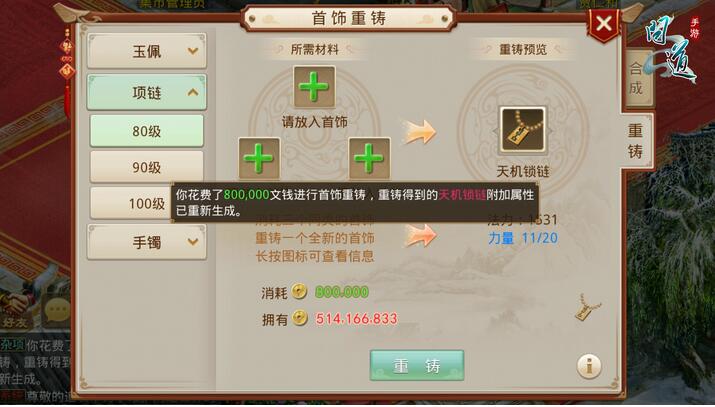The width and height of the screenshot is (715, 407).
Task: Select the 80级 level option
Action: pyautogui.click(x=146, y=131)
